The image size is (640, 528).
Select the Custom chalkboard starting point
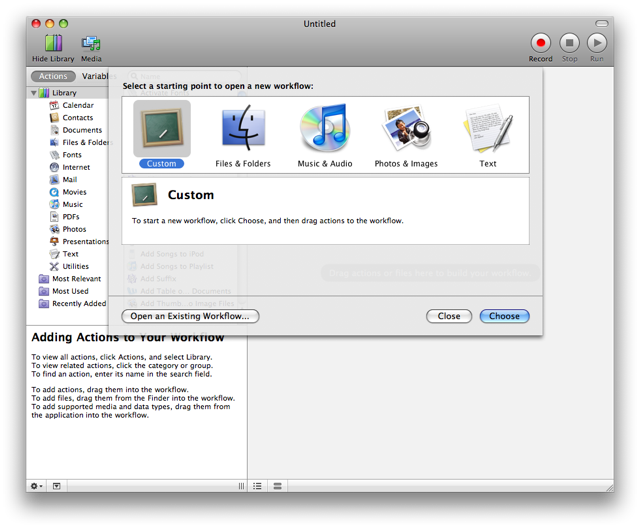pos(162,129)
